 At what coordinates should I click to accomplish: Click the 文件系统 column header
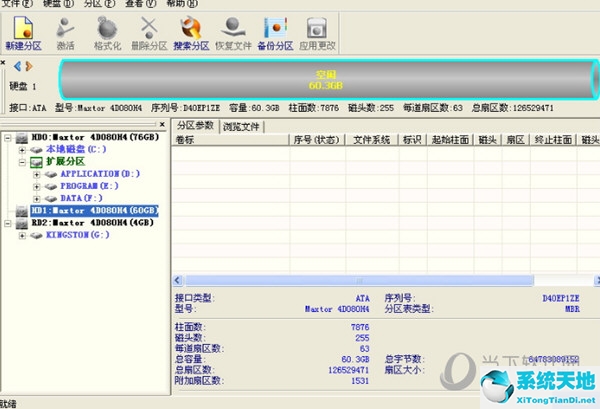coord(372,140)
